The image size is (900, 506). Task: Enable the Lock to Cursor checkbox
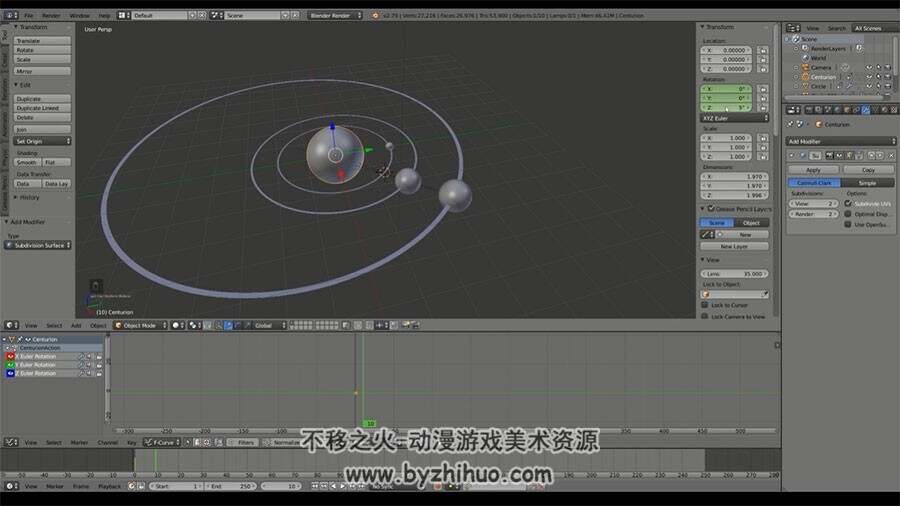[x=705, y=305]
